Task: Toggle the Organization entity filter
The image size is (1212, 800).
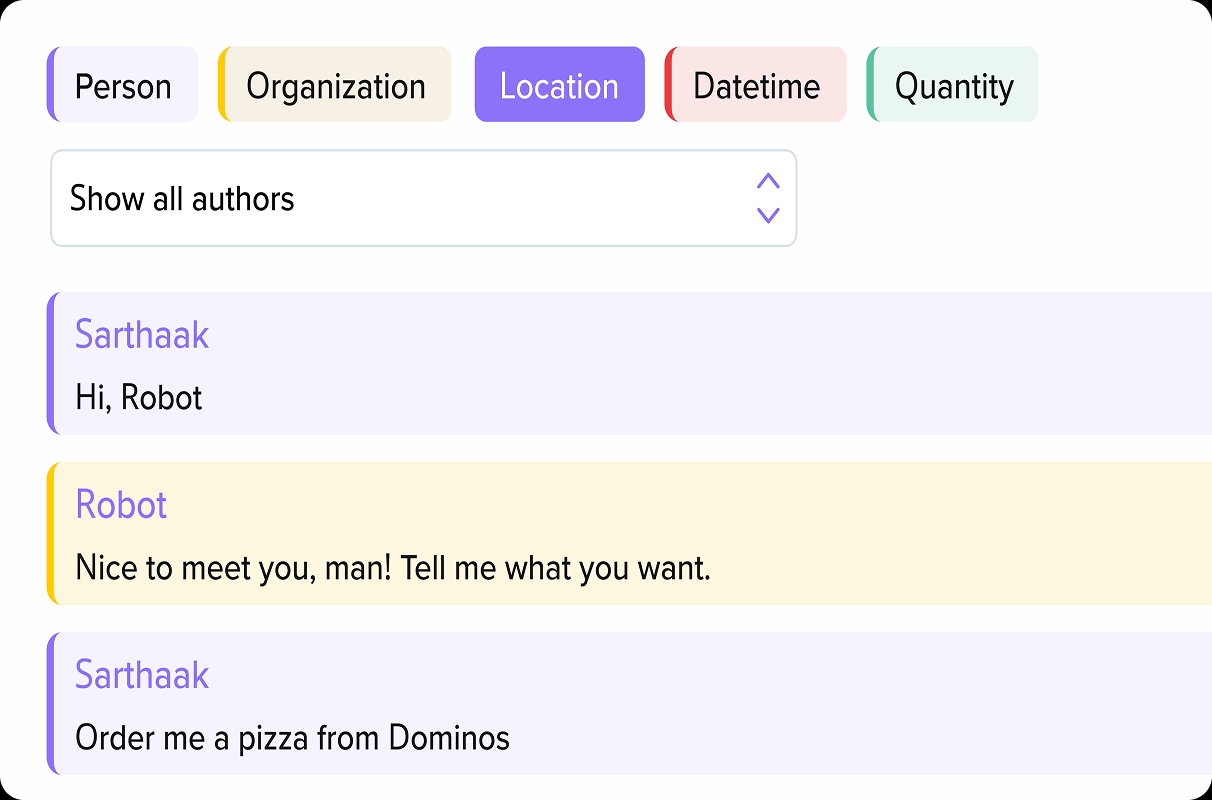Action: (x=336, y=86)
